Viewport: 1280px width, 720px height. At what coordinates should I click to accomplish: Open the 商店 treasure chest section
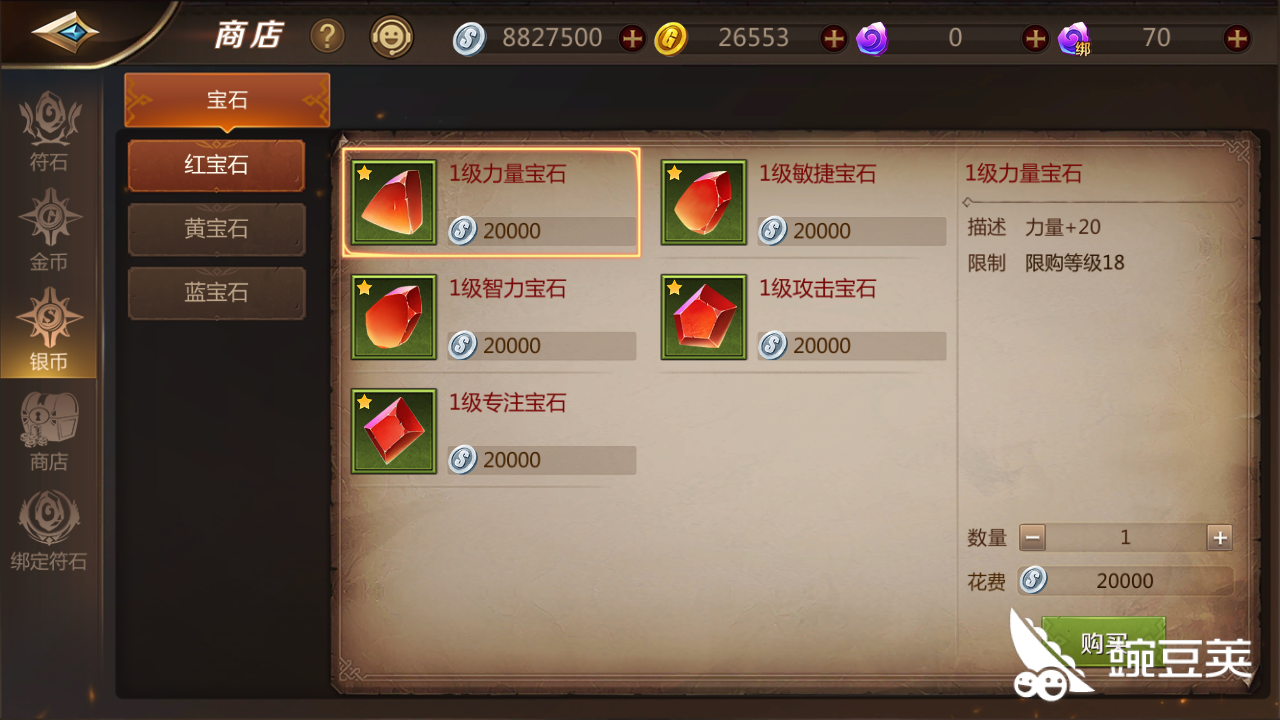[x=48, y=432]
